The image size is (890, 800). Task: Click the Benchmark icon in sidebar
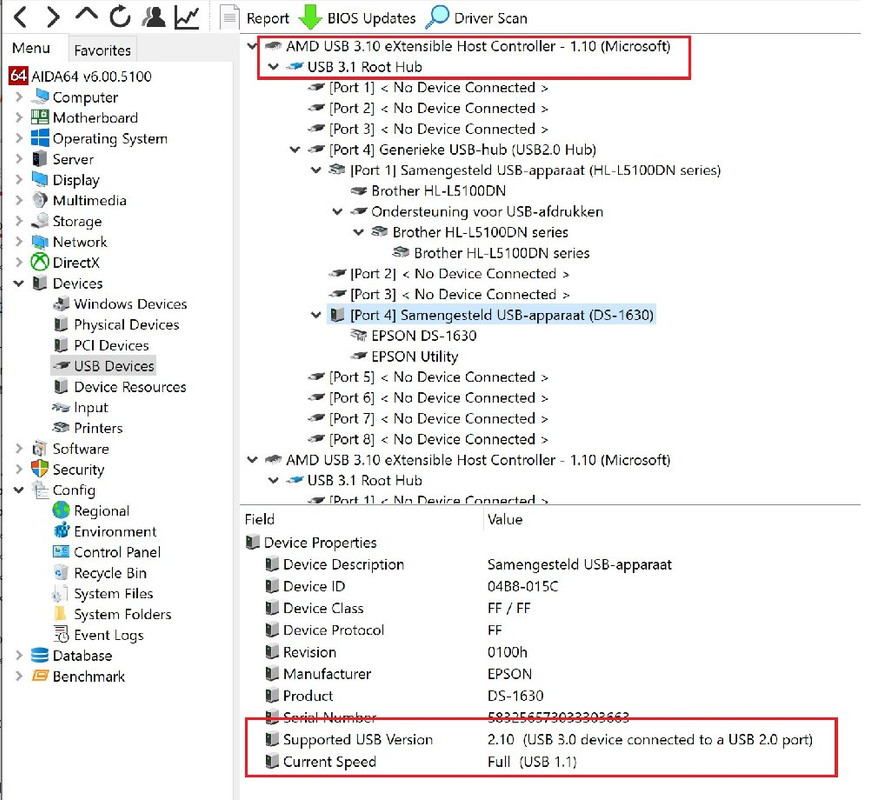point(40,676)
